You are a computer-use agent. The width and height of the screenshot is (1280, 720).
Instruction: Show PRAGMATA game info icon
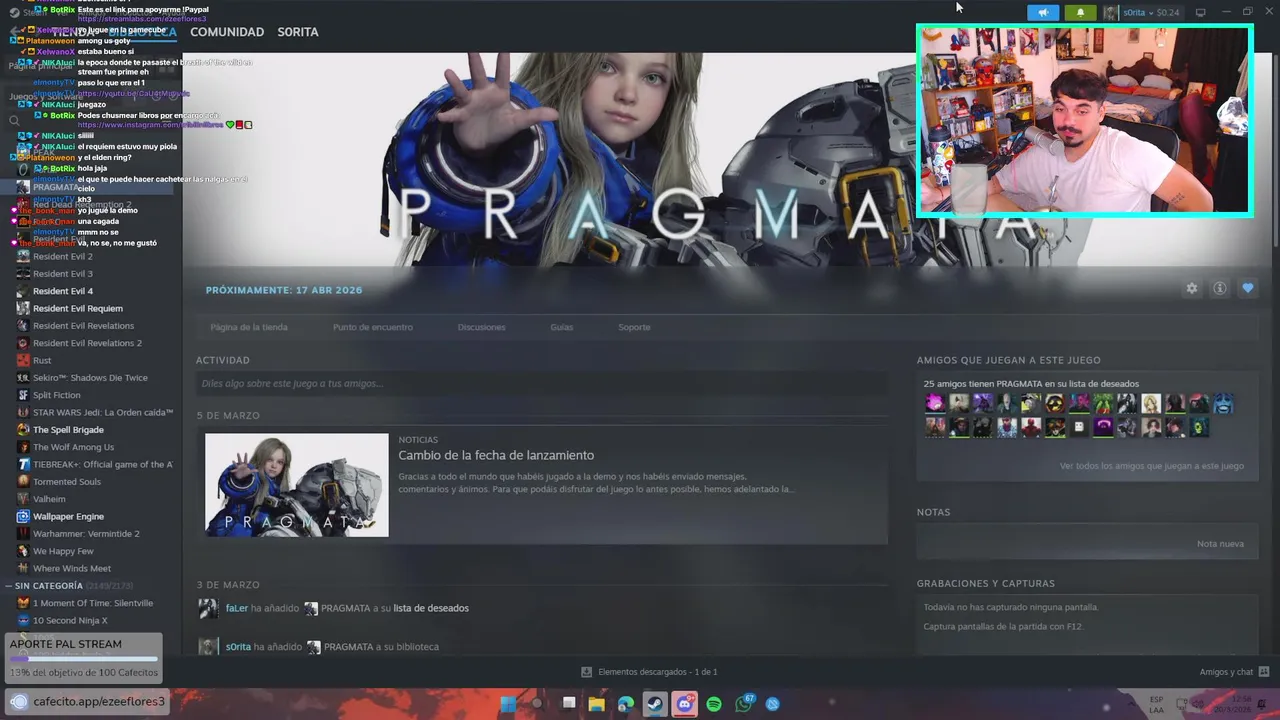(1220, 288)
